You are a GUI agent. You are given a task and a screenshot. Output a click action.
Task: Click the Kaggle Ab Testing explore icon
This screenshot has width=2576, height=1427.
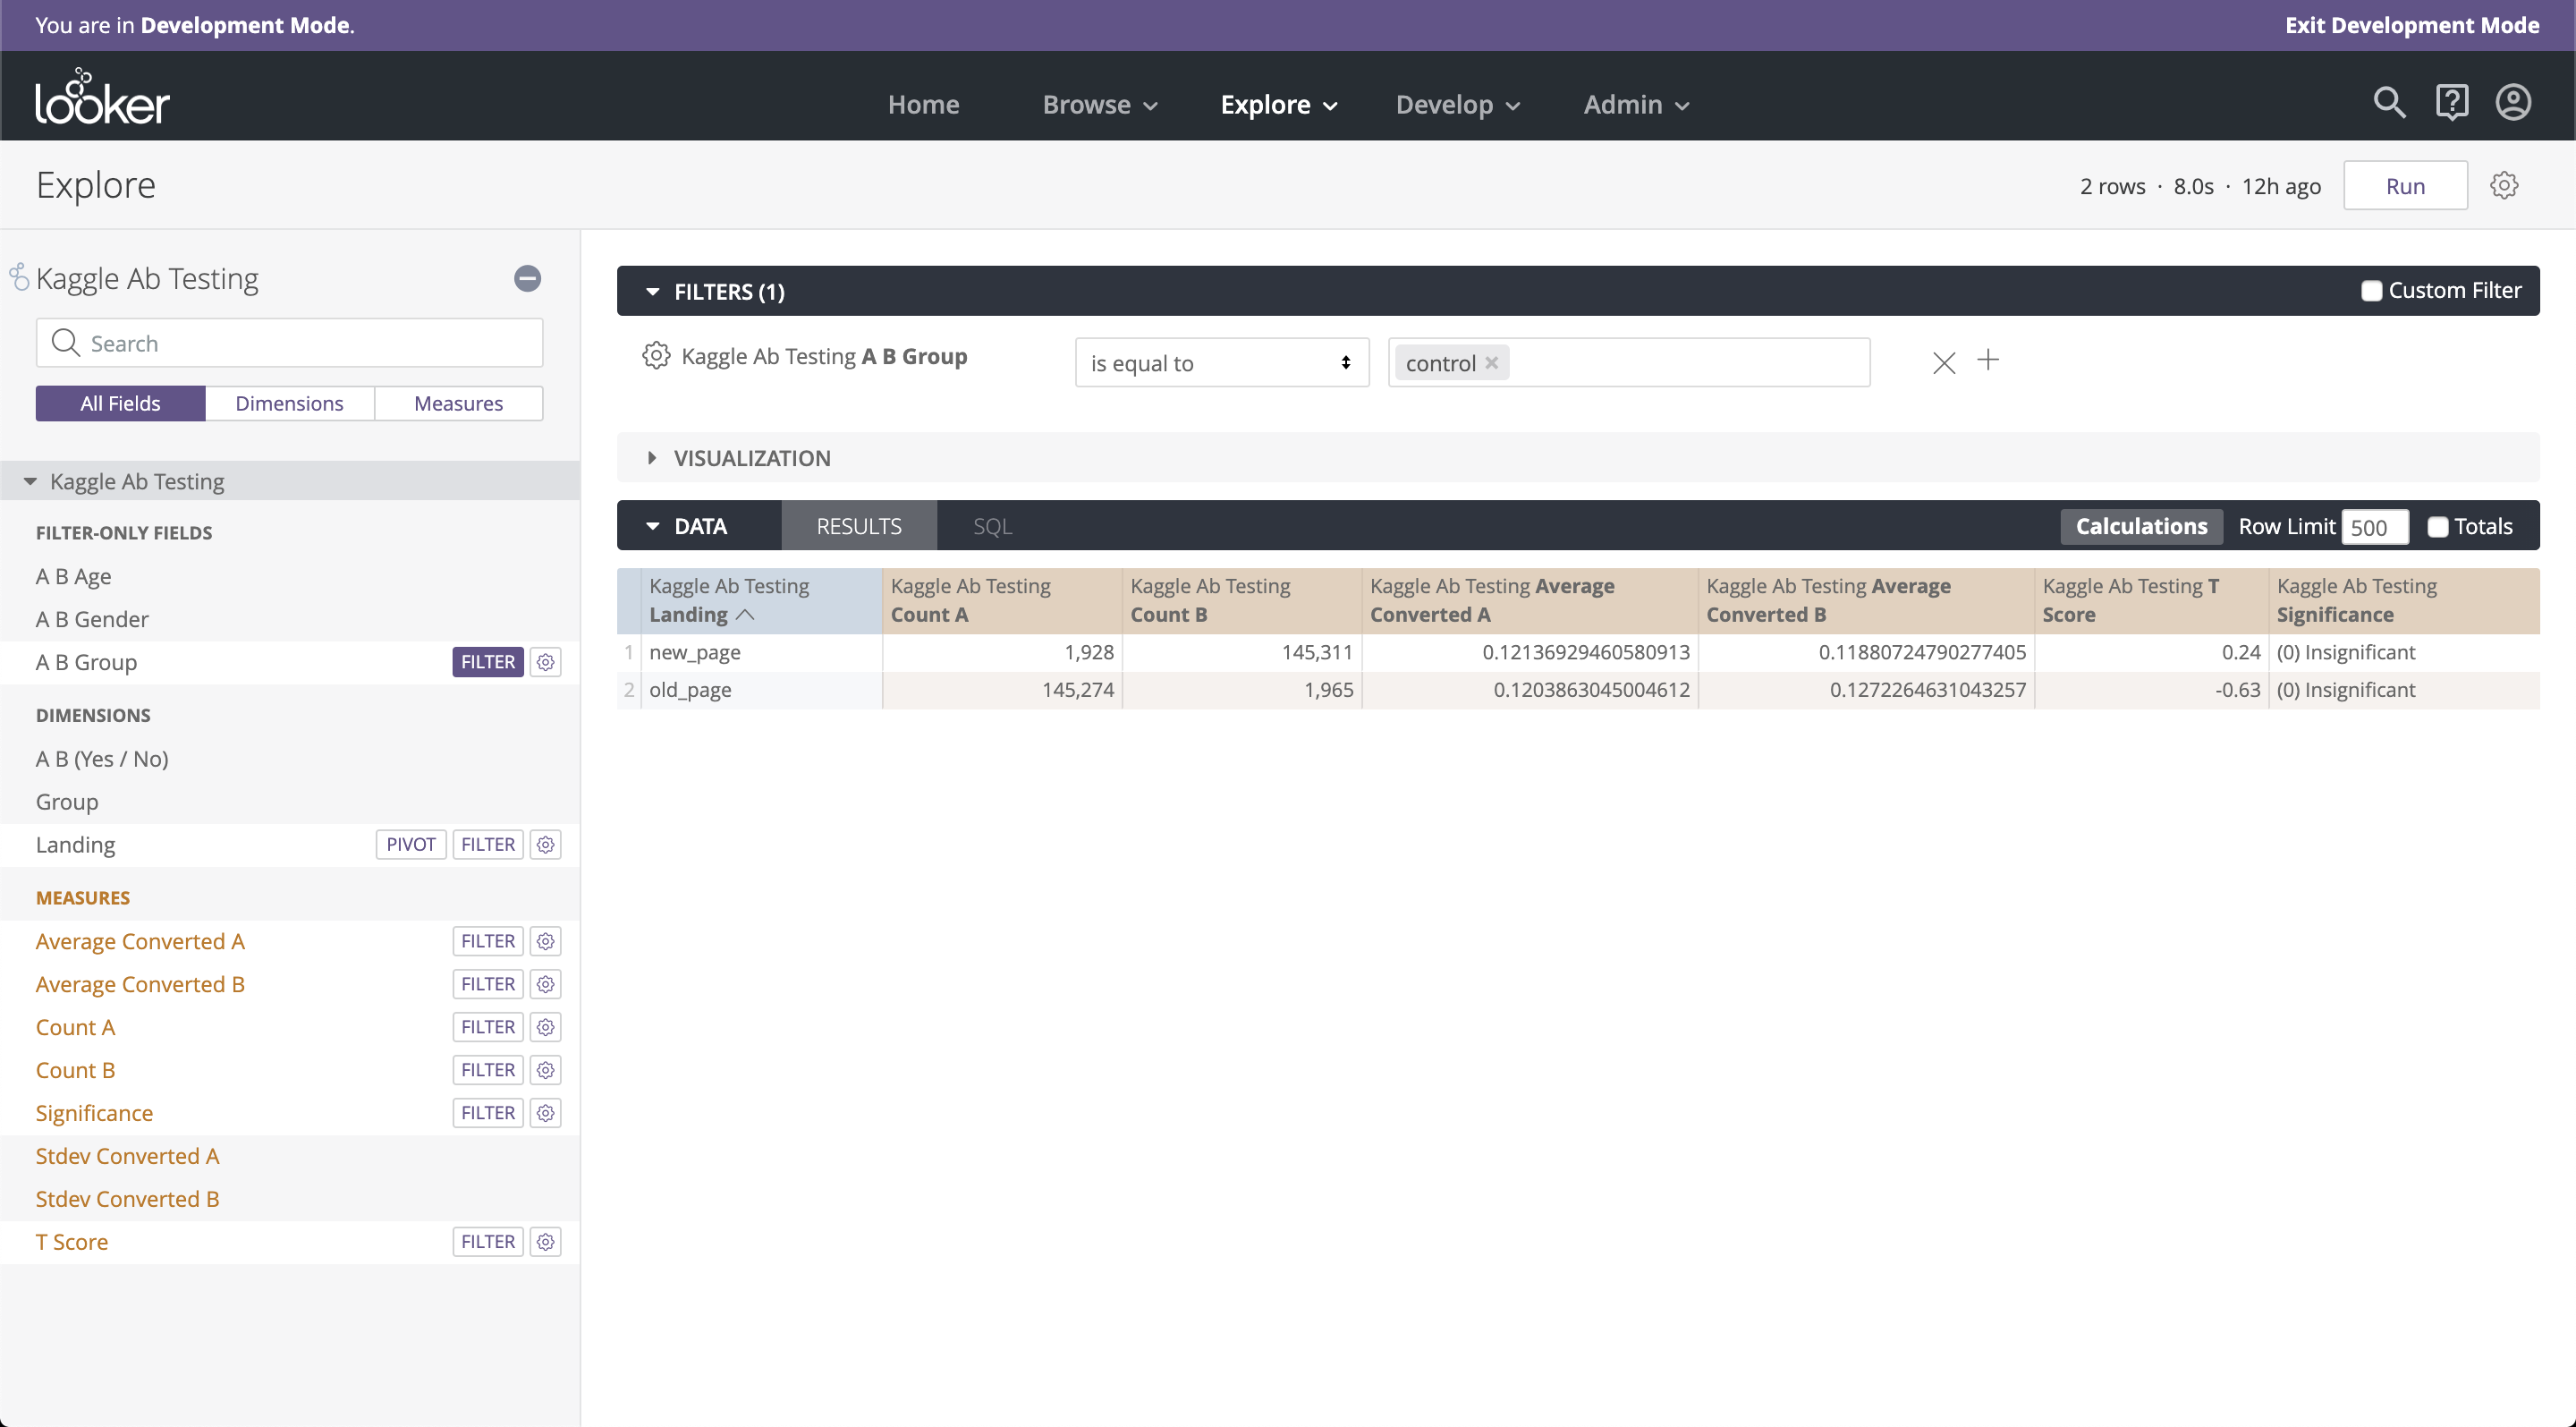click(19, 277)
